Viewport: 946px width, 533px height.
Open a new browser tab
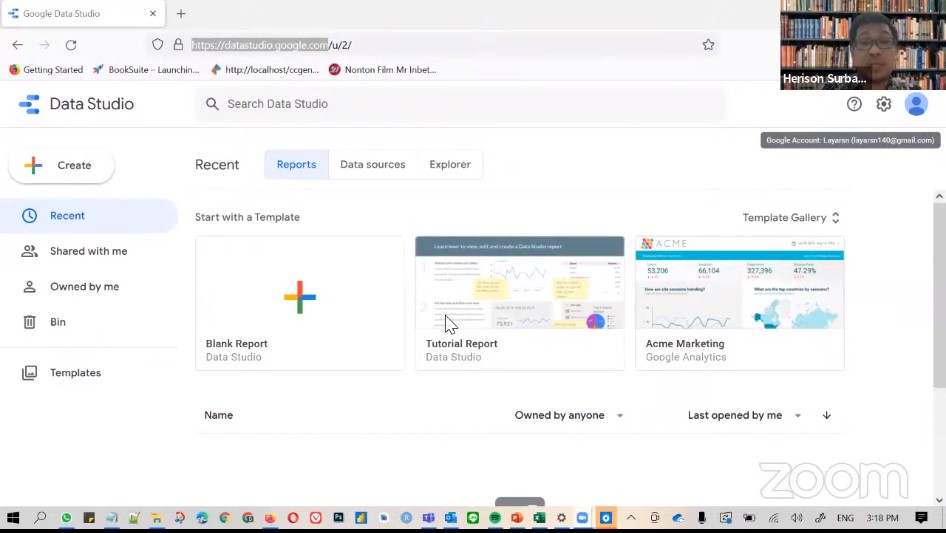(x=181, y=13)
